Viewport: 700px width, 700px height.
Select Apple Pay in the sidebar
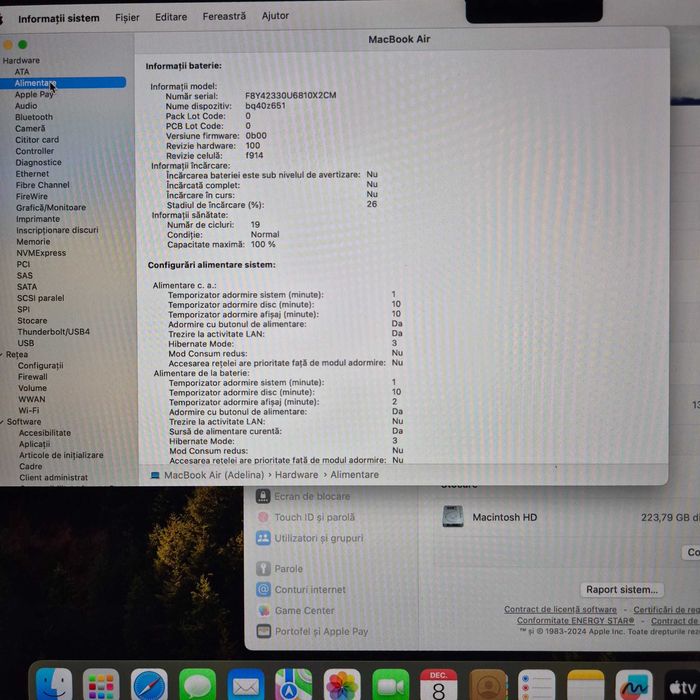coord(34,95)
